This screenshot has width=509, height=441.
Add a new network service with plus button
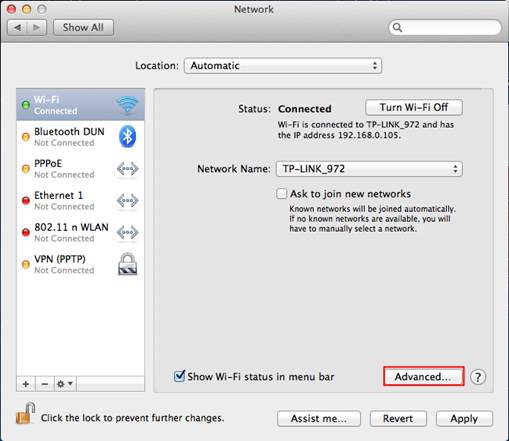click(26, 384)
